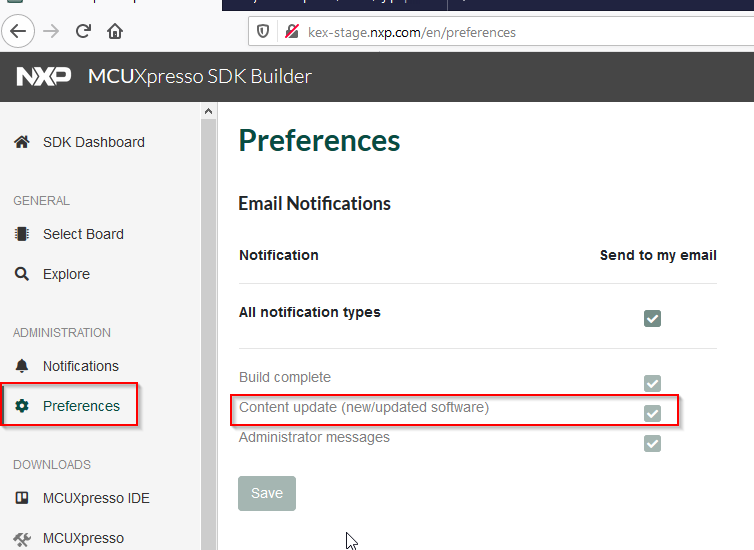Screen dimensions: 754x550
Task: Click the Save button
Action: 267,493
